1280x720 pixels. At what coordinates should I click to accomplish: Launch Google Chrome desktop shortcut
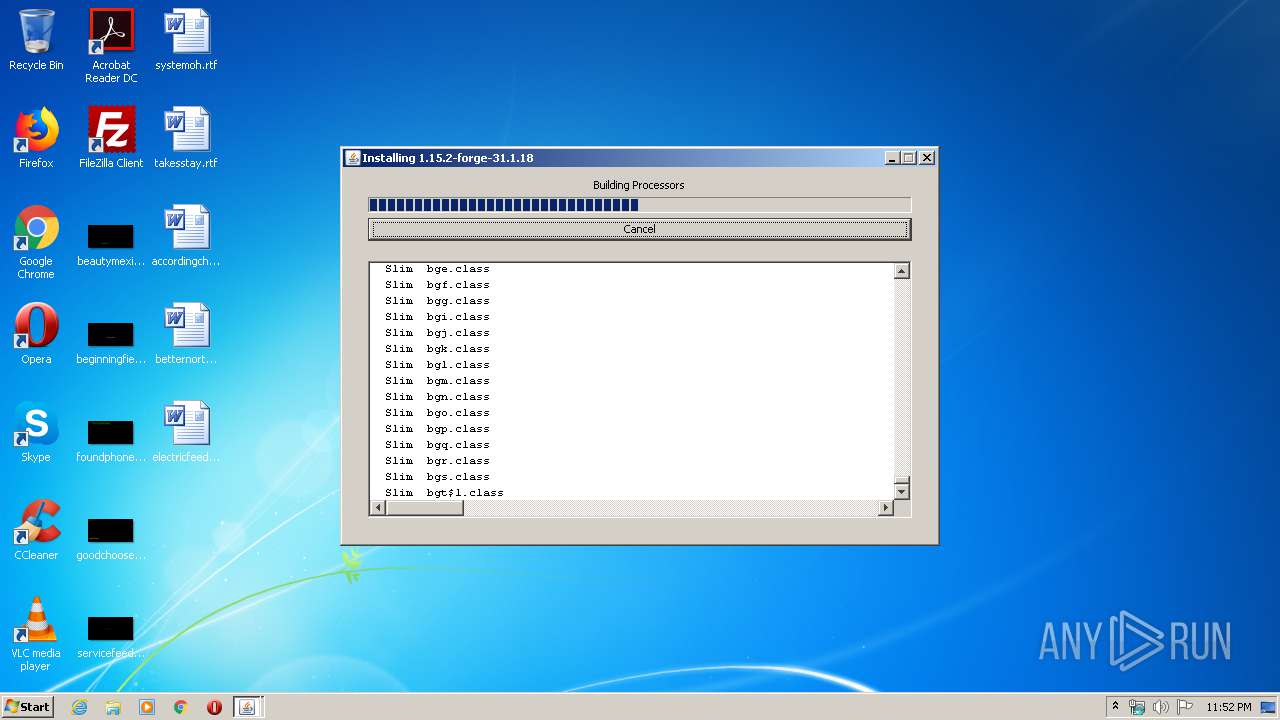(36, 242)
